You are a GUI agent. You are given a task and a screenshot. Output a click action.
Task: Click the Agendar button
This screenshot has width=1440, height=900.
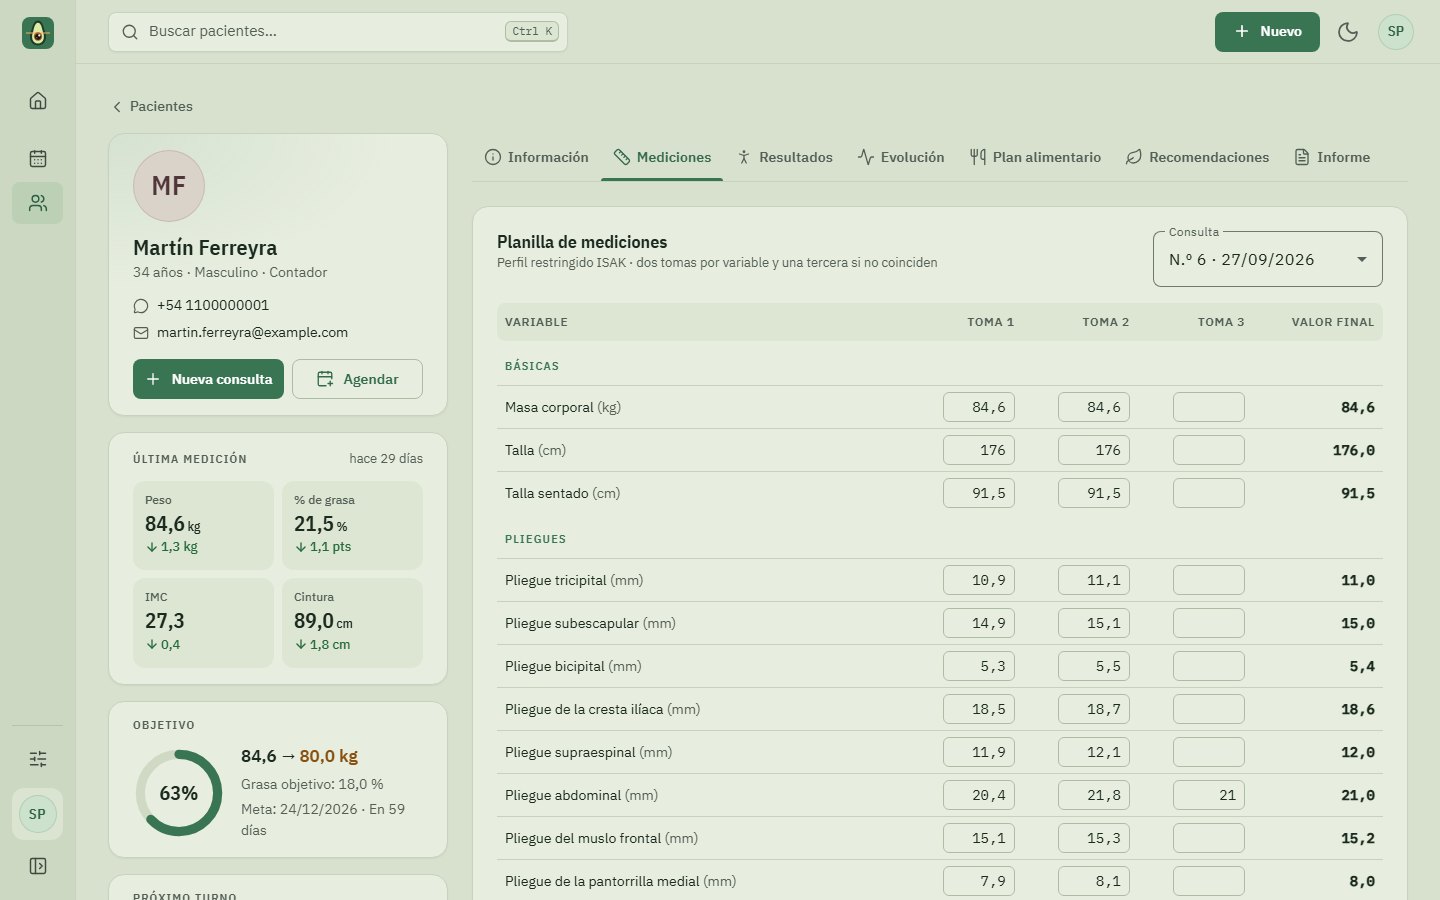tap(357, 379)
